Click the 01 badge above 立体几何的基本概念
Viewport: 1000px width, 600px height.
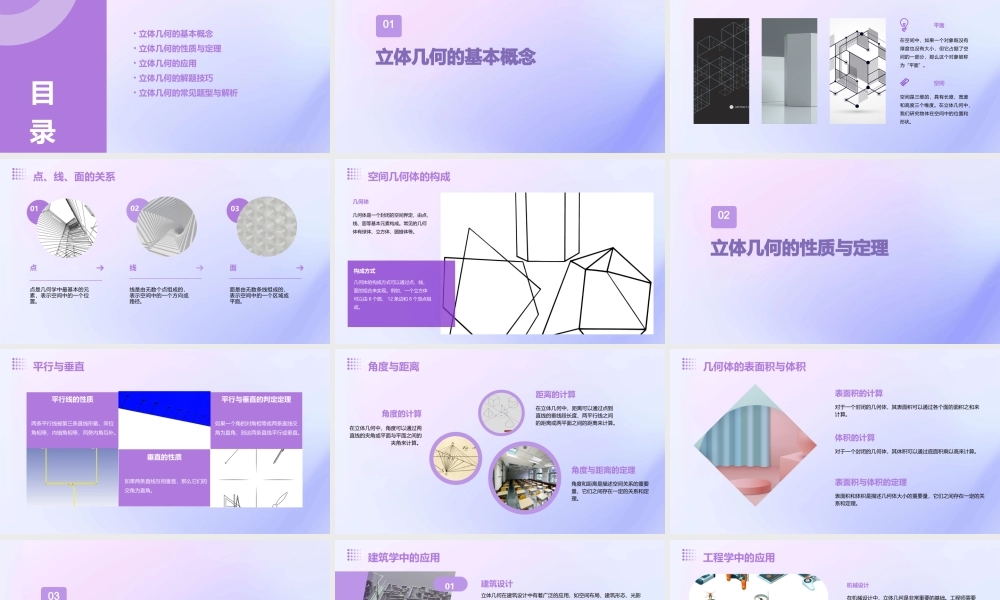click(x=388, y=26)
